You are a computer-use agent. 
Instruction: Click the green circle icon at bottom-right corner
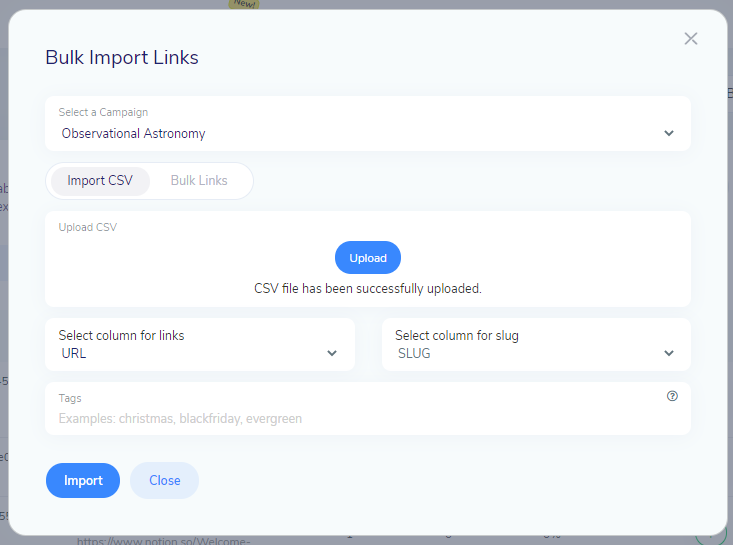[711, 534]
